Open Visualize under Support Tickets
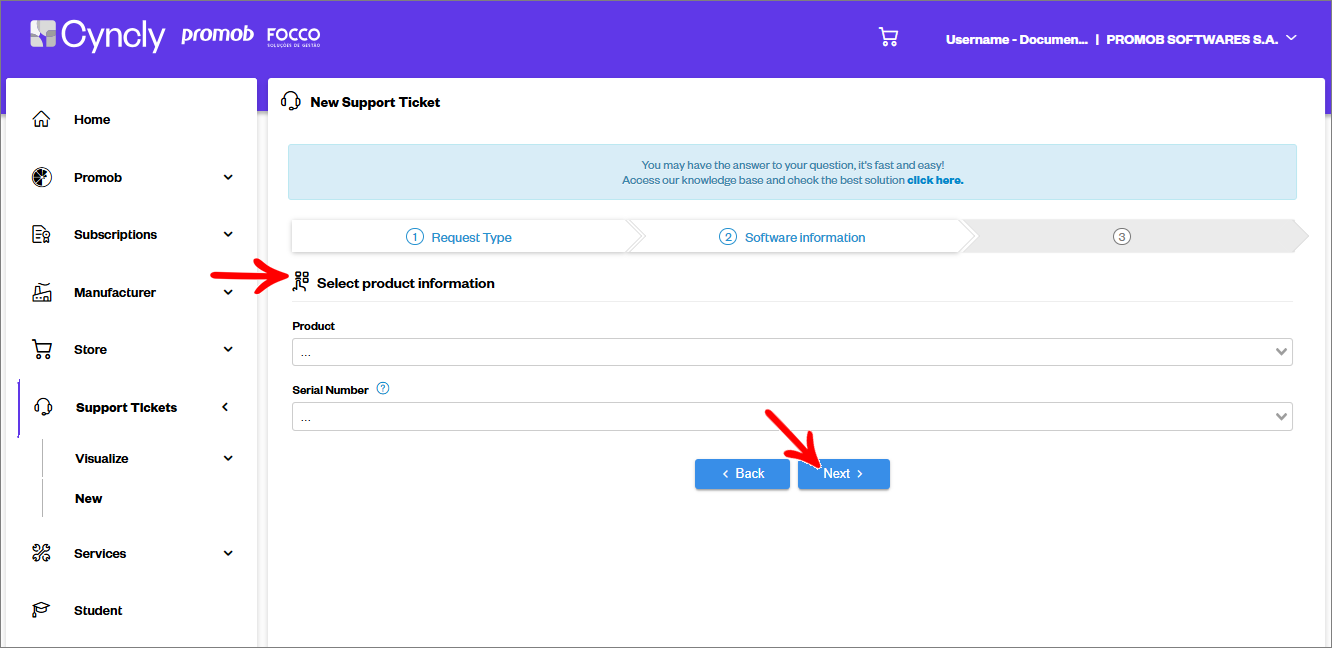The image size is (1332, 648). [x=102, y=459]
